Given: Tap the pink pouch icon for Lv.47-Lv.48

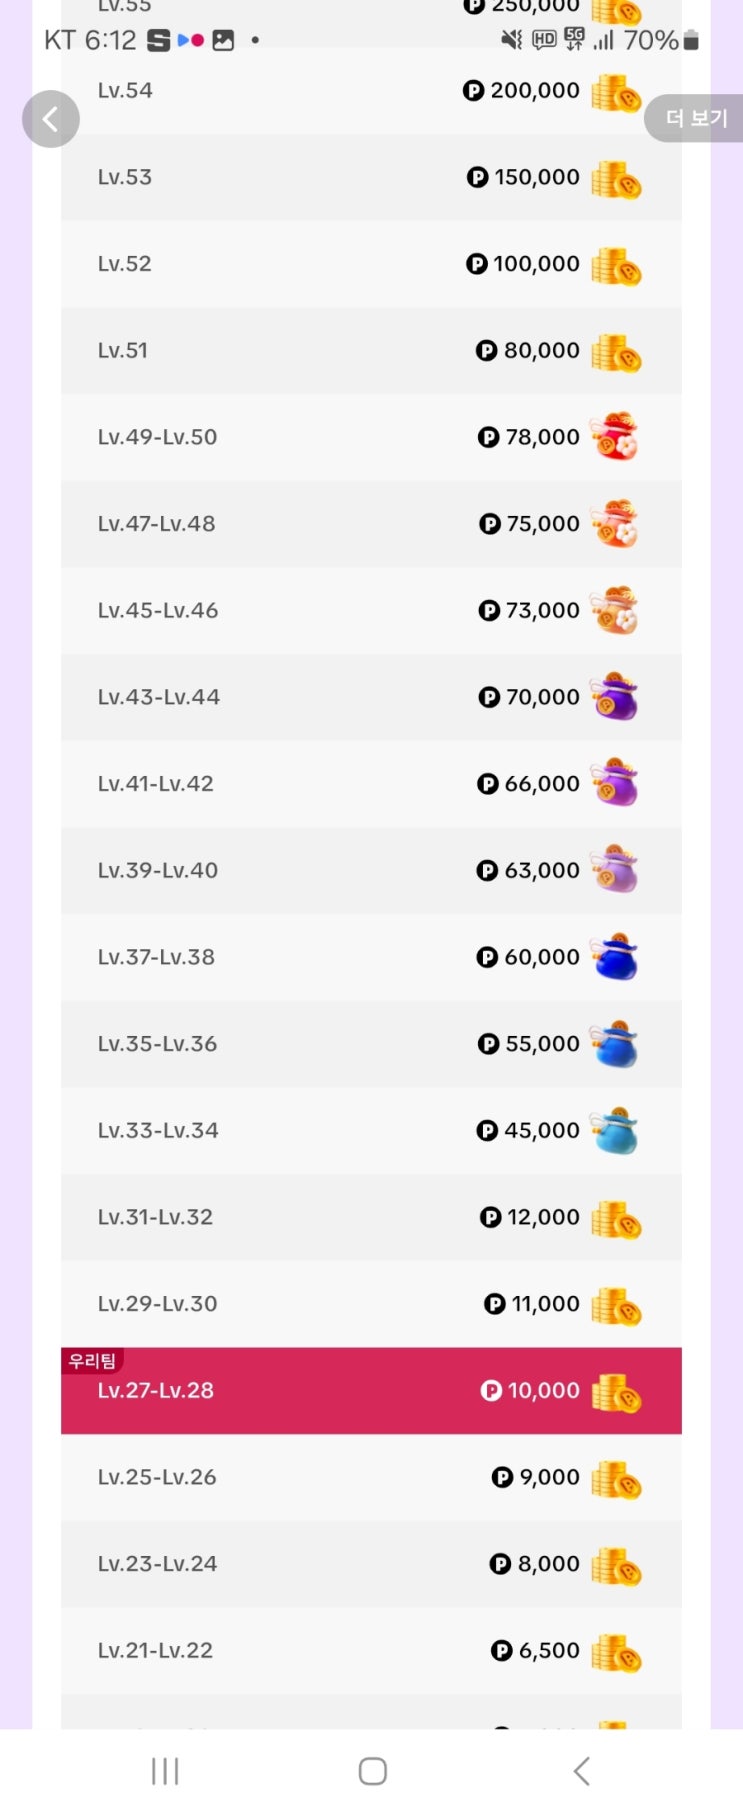Looking at the screenshot, I should (x=614, y=523).
